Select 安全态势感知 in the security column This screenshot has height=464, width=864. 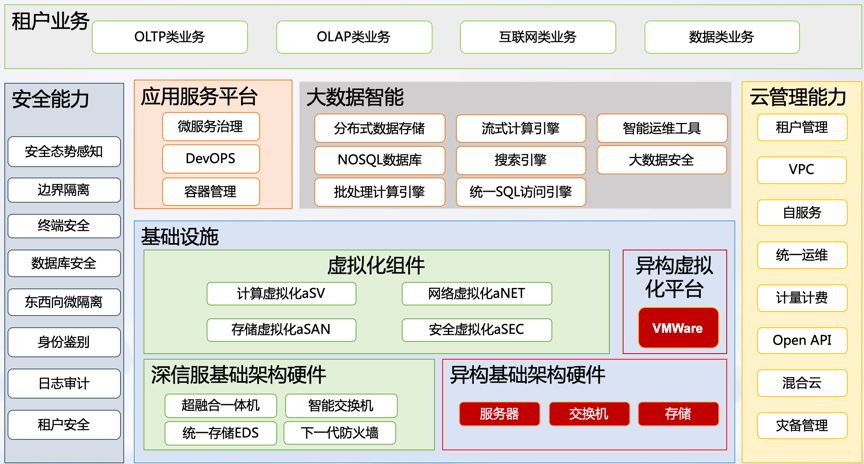click(64, 152)
